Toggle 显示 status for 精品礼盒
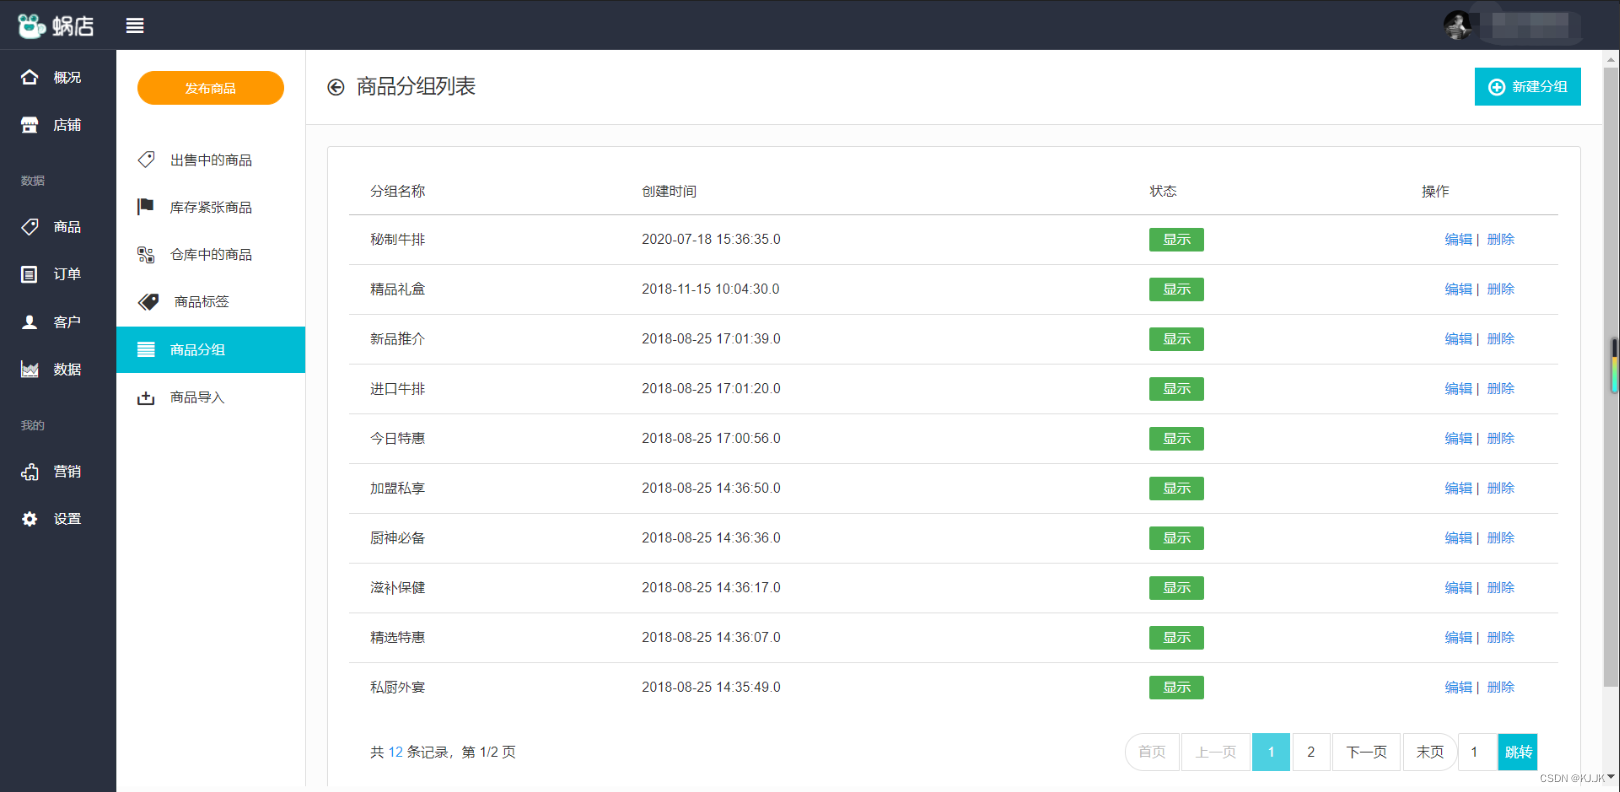 tap(1176, 289)
